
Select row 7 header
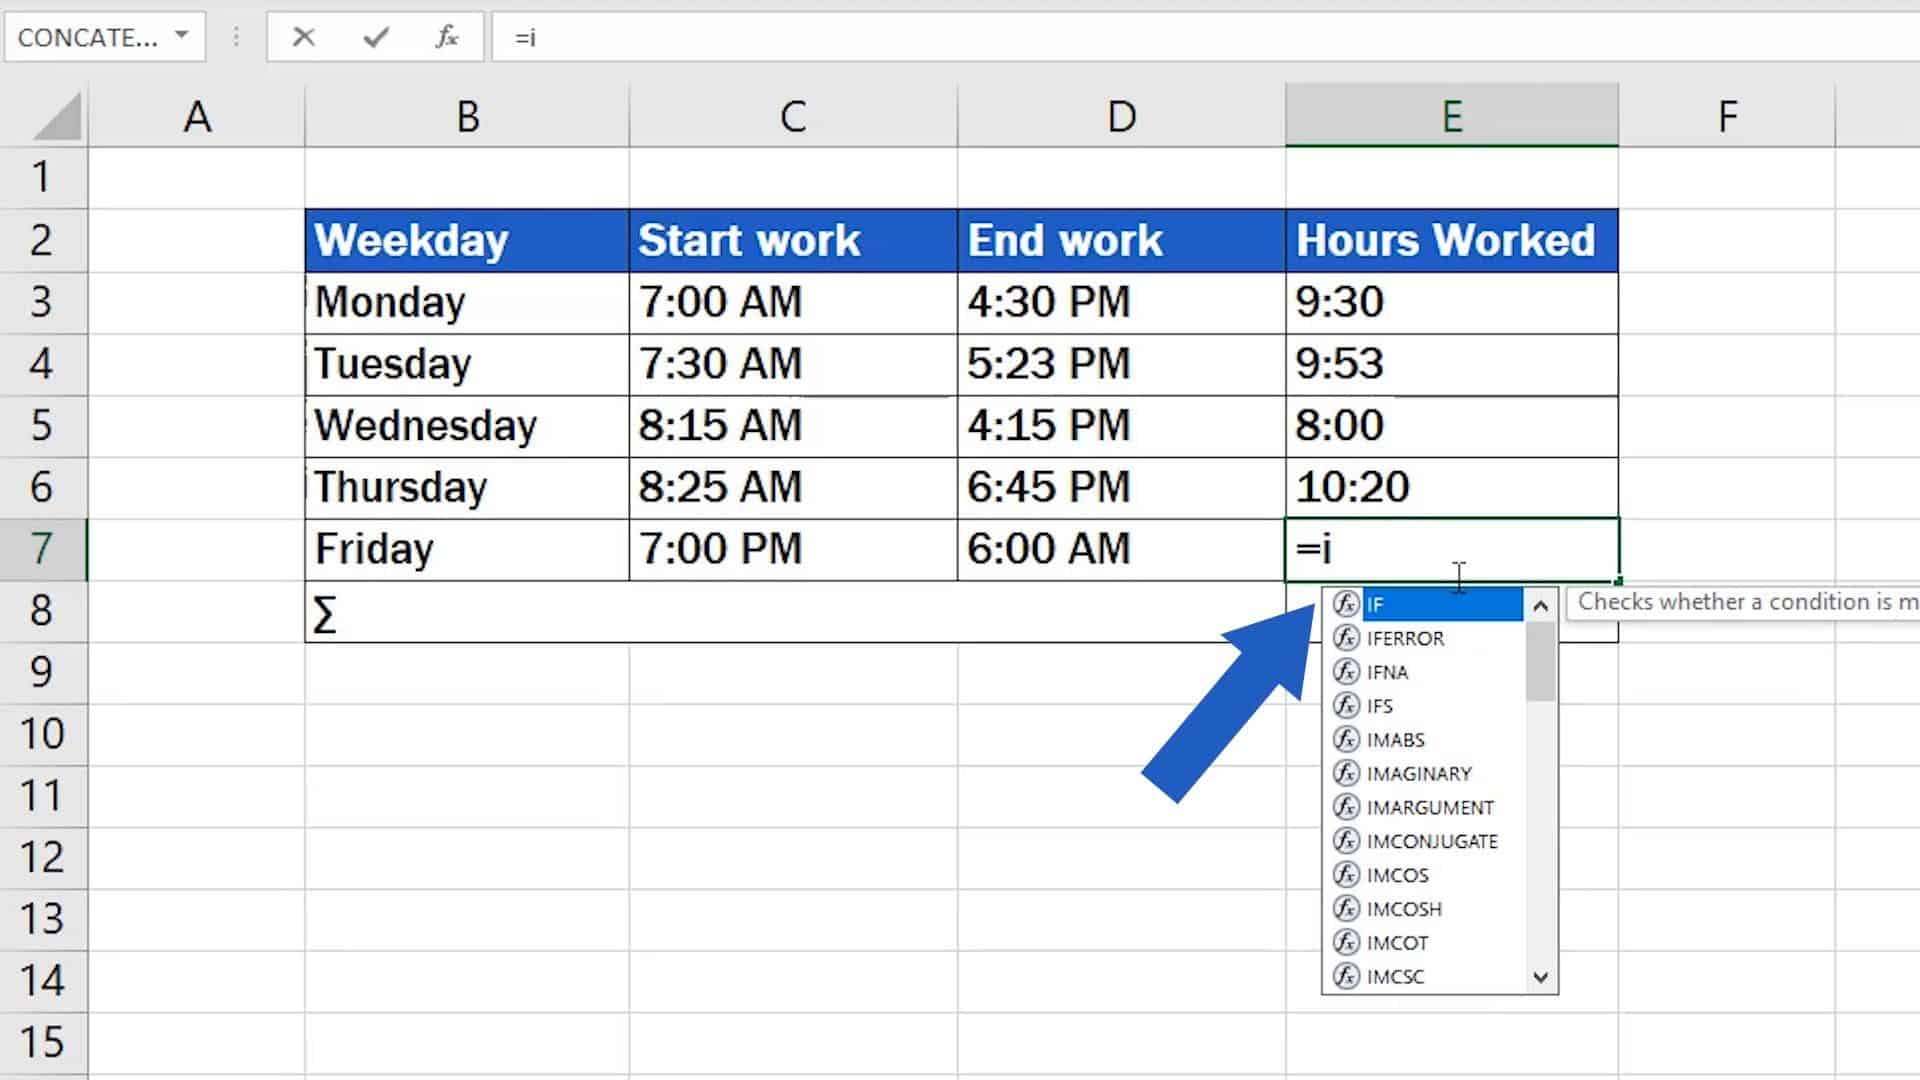(x=43, y=548)
